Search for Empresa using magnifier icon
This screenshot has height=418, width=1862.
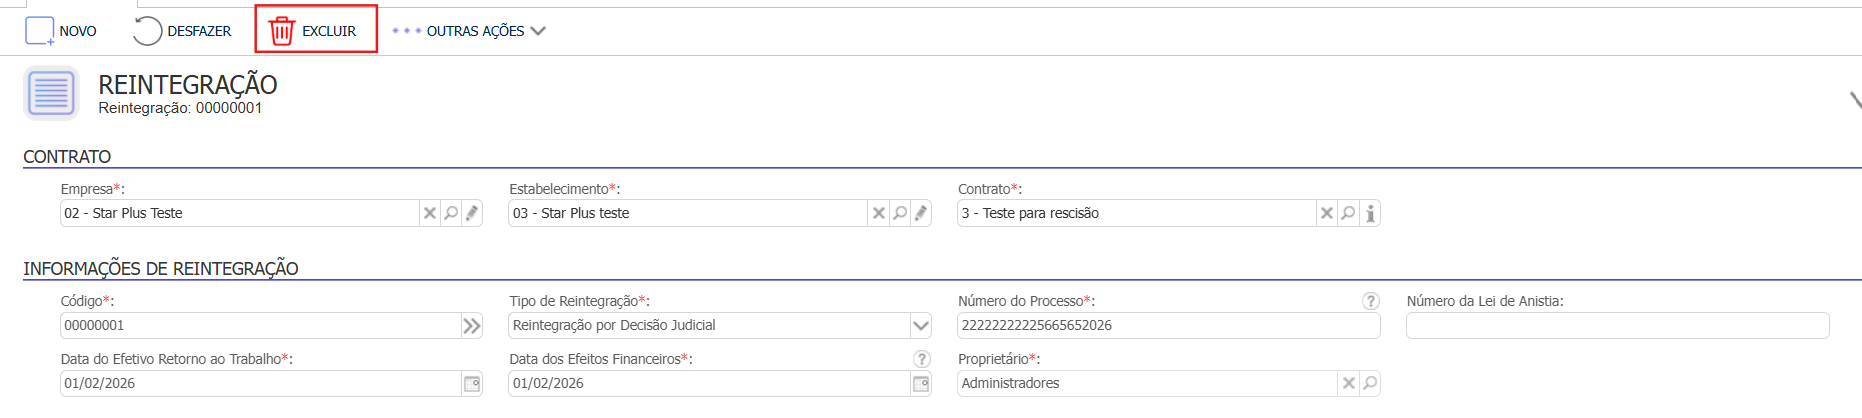tap(451, 213)
